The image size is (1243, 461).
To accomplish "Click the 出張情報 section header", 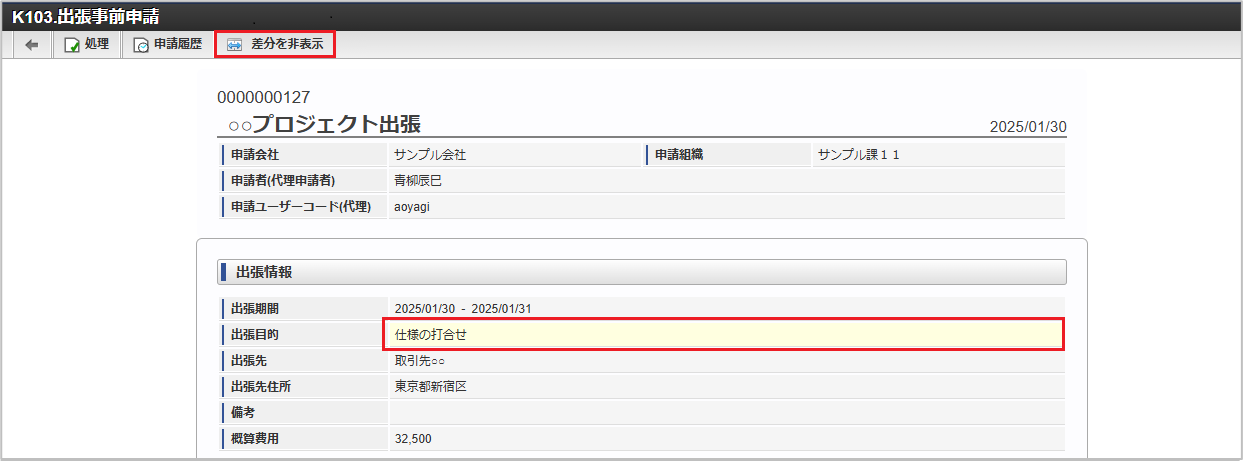I will pos(642,272).
